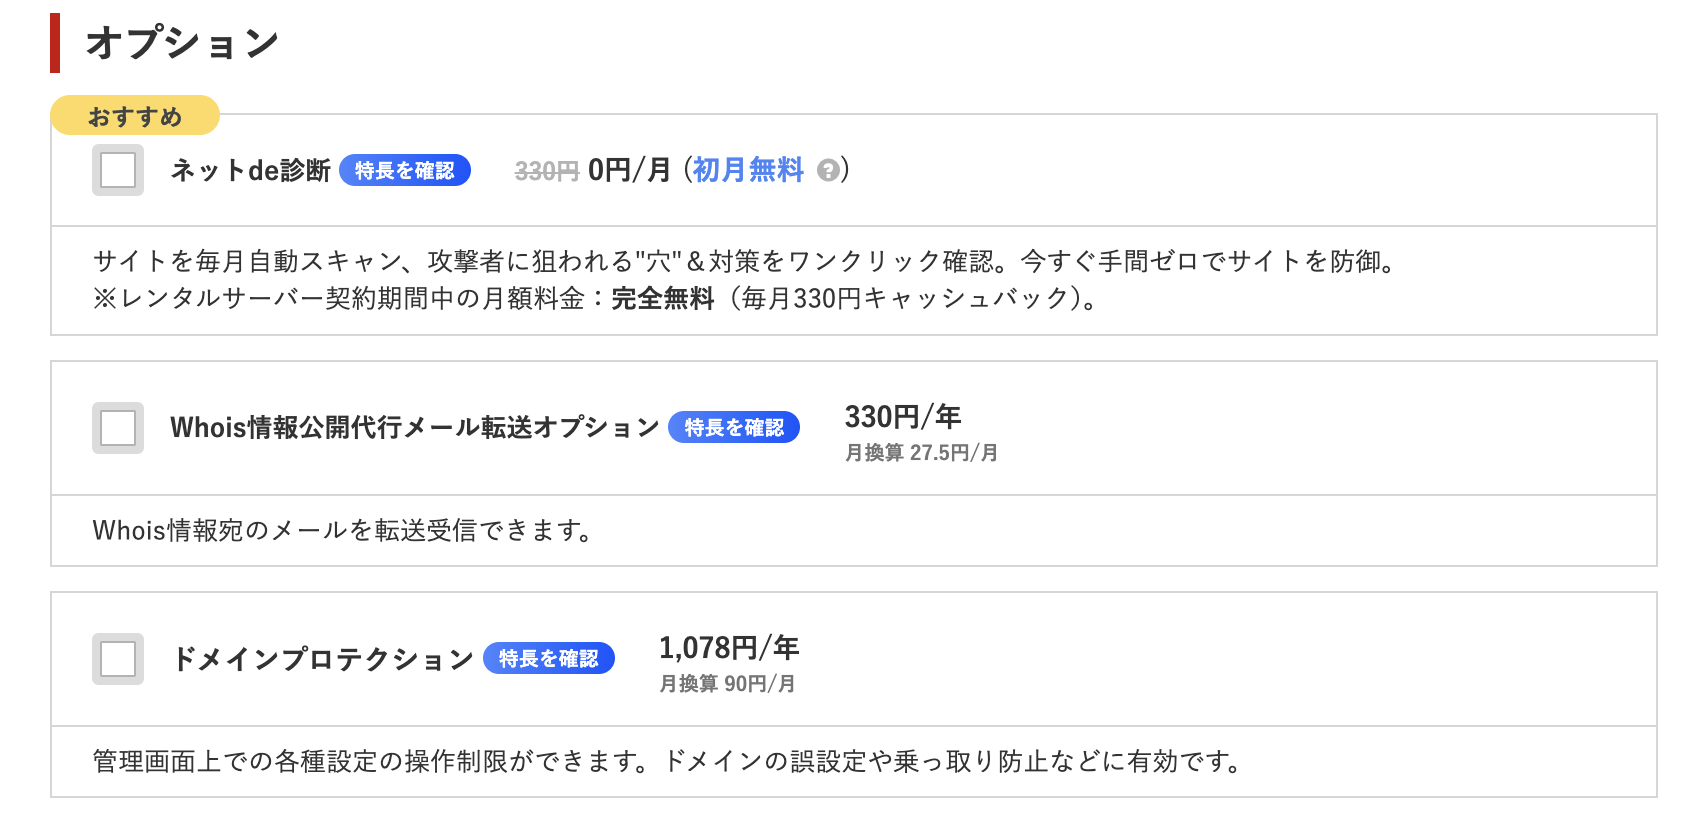Follow the 初月無料 link
Viewport: 1690px width, 824px height.
[748, 171]
